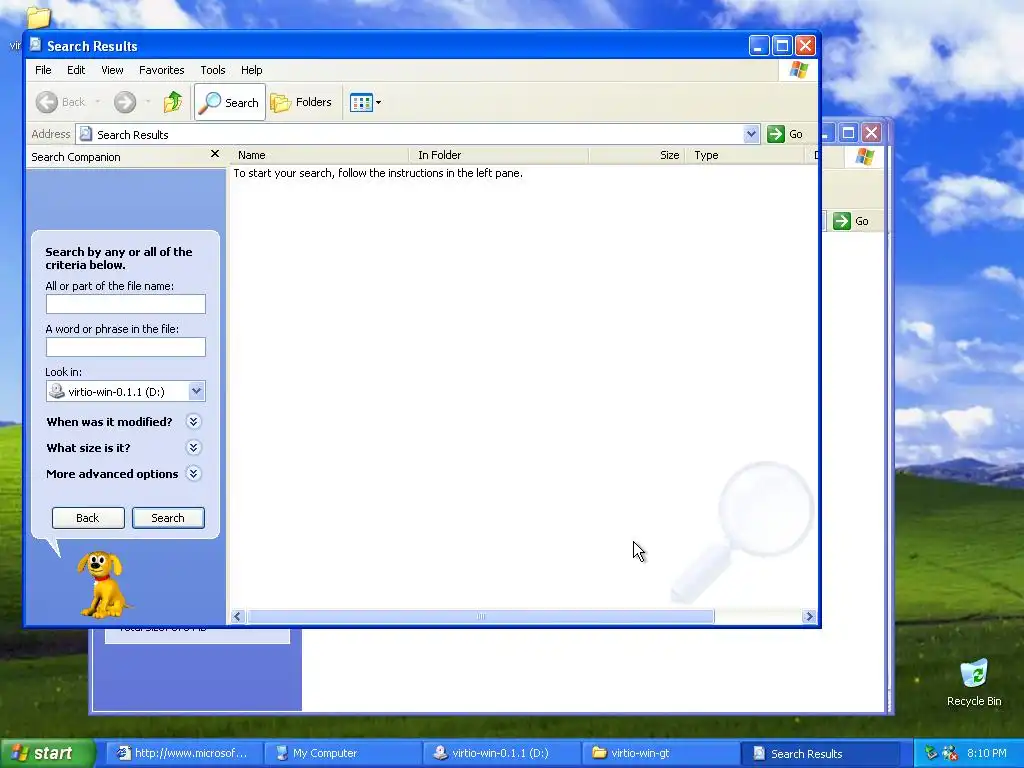Open the Recycle Bin desktop icon

coord(974,682)
